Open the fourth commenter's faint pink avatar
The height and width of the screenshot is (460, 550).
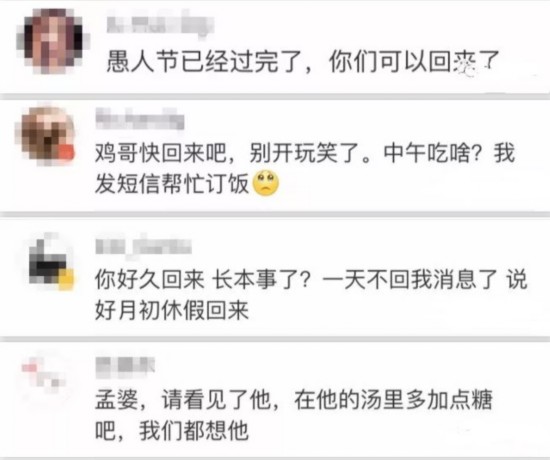(43, 373)
